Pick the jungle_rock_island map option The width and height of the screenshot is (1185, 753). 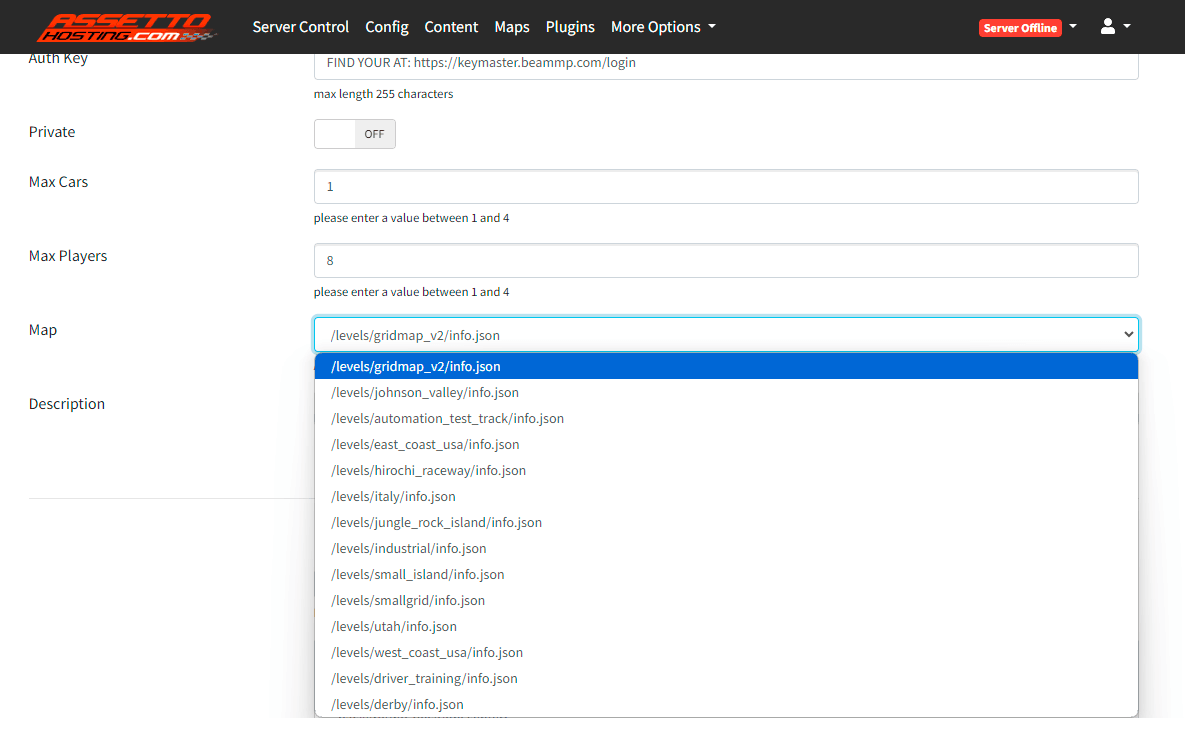[436, 523]
